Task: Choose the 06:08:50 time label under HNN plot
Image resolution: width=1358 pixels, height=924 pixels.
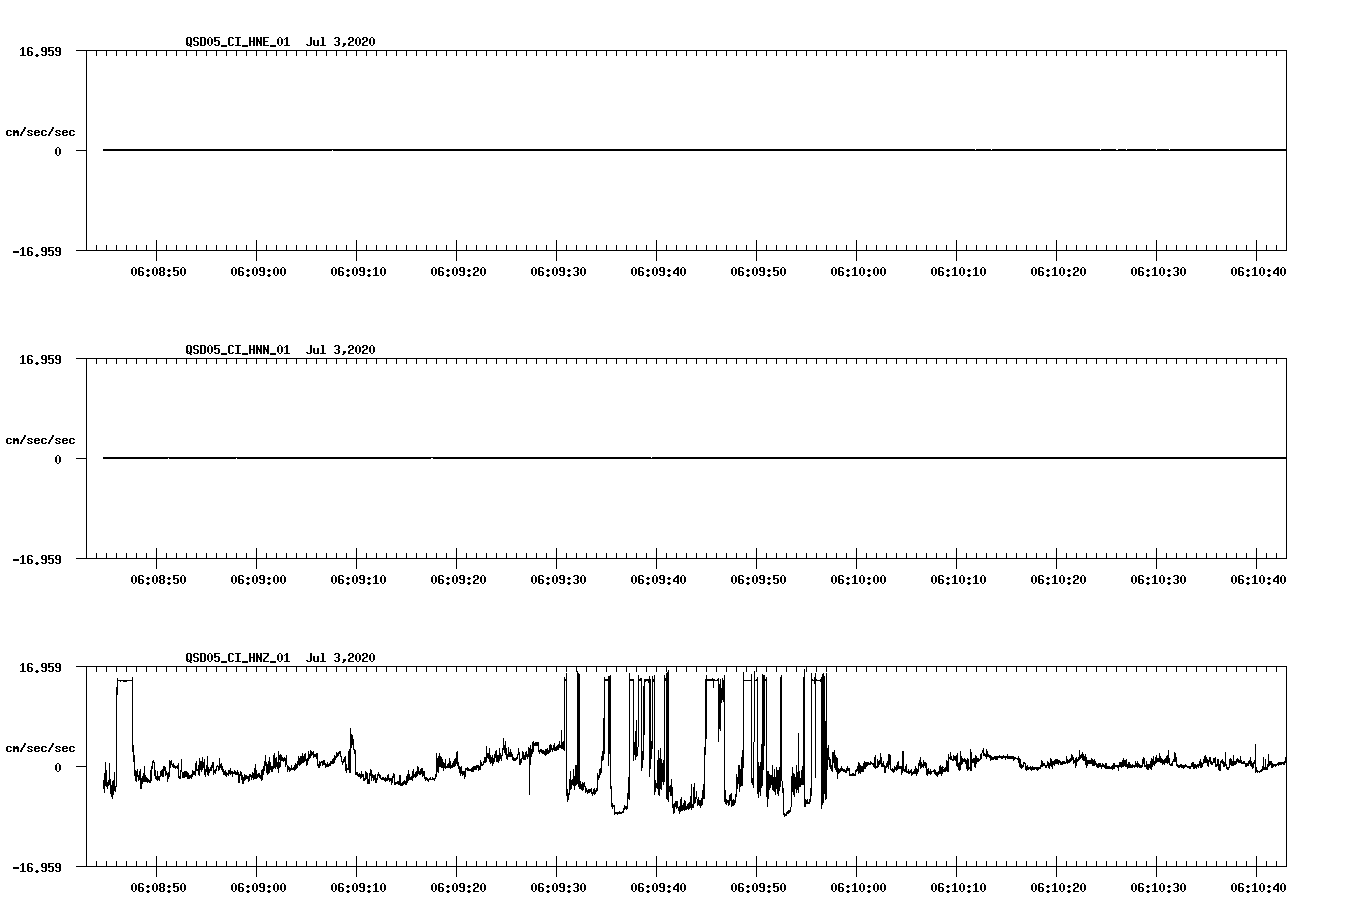Action: [x=158, y=580]
